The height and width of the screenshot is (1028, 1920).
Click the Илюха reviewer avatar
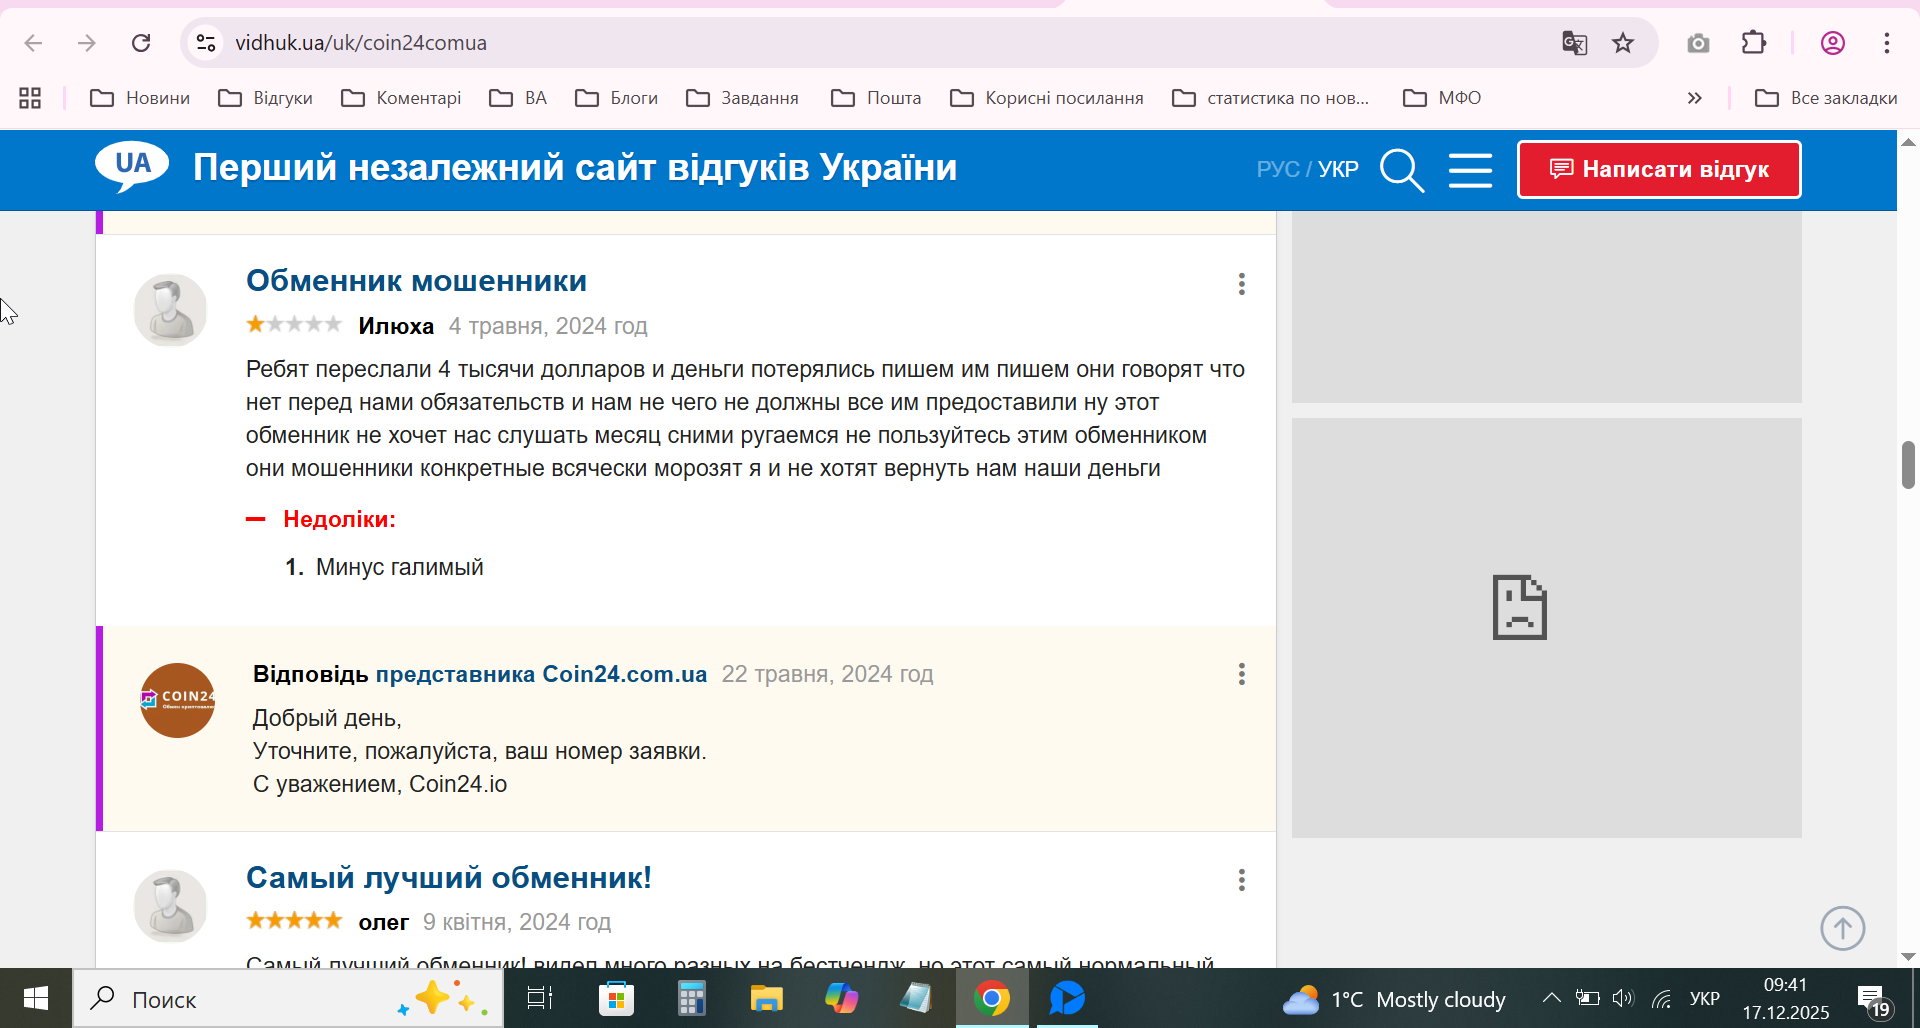171,310
